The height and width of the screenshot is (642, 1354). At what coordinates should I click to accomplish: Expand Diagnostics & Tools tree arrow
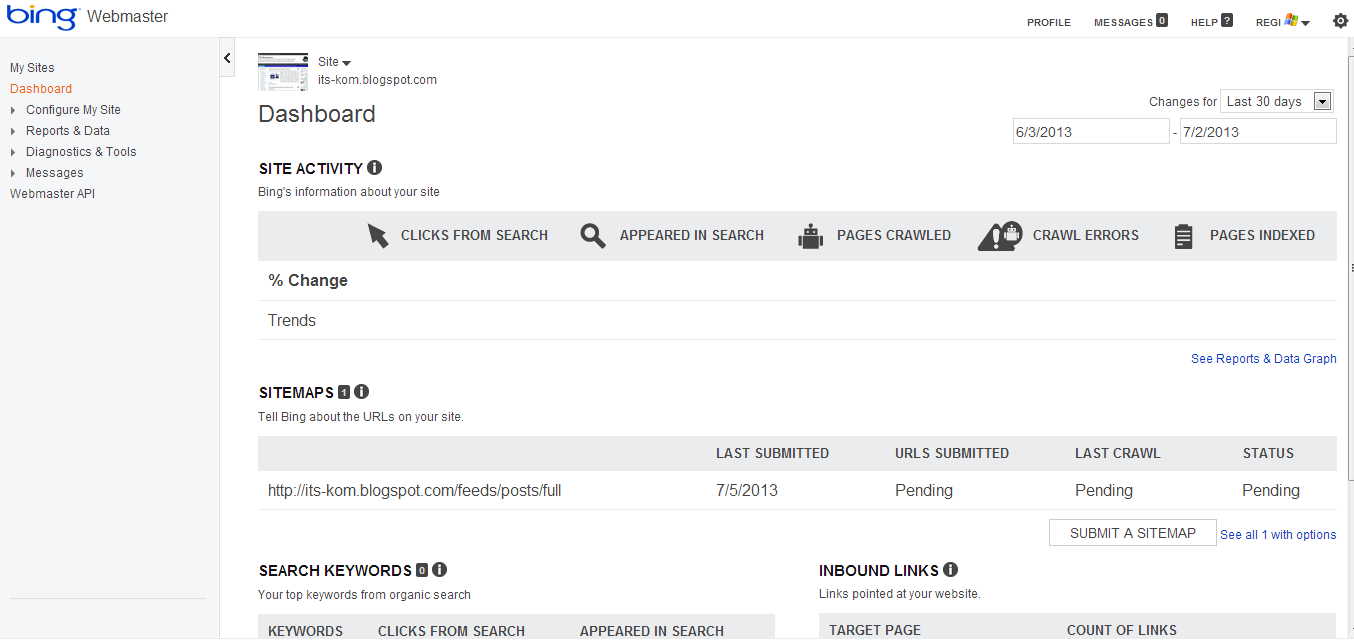click(13, 152)
